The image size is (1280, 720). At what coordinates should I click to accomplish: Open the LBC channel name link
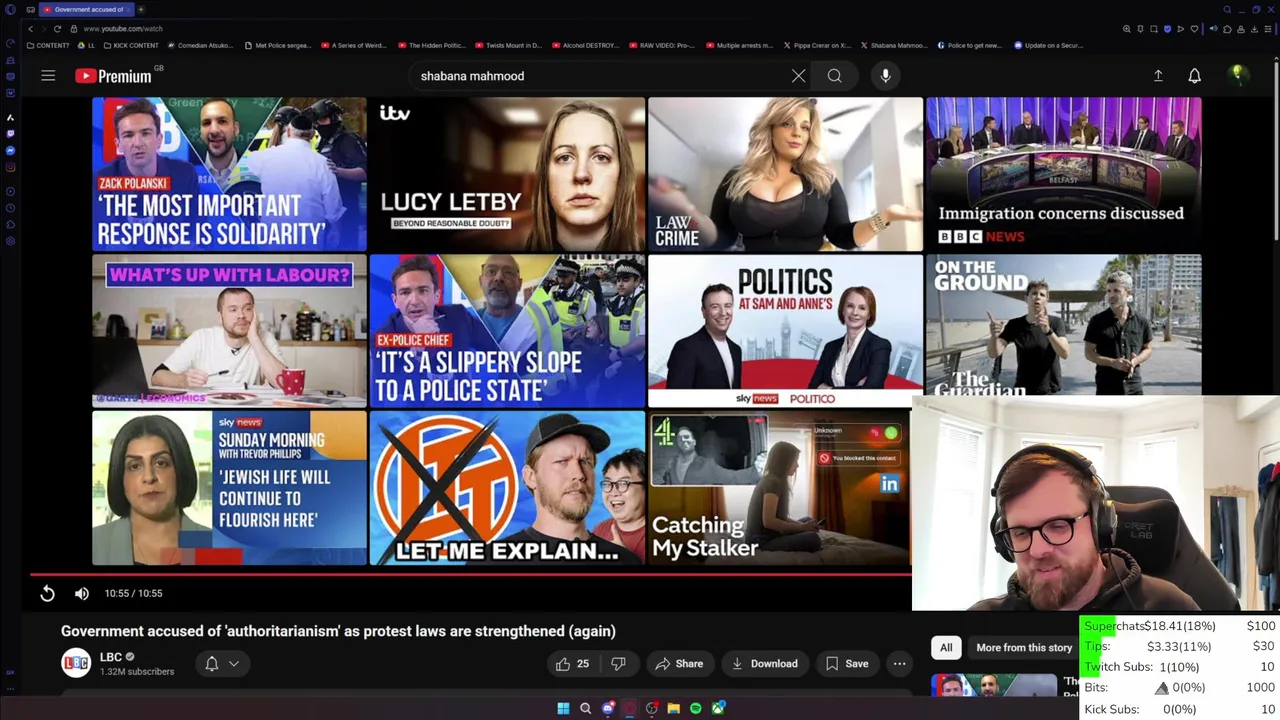(x=111, y=657)
